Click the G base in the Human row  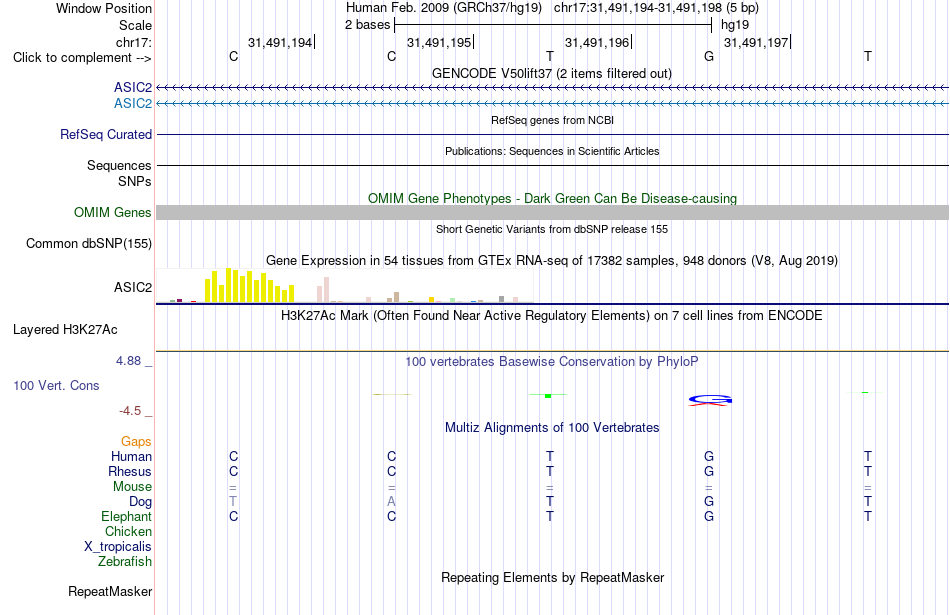709,456
